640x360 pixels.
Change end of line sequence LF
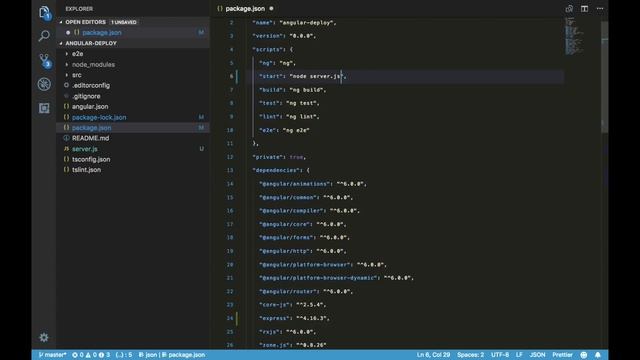click(519, 355)
